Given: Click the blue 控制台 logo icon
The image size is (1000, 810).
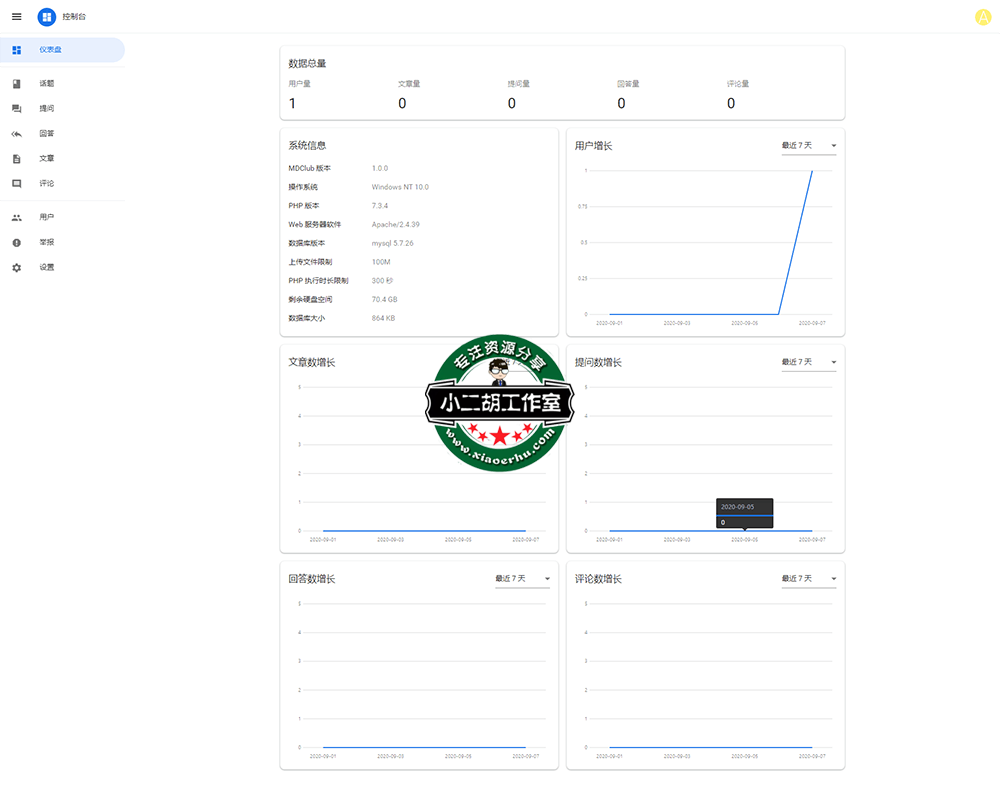Looking at the screenshot, I should 47,17.
